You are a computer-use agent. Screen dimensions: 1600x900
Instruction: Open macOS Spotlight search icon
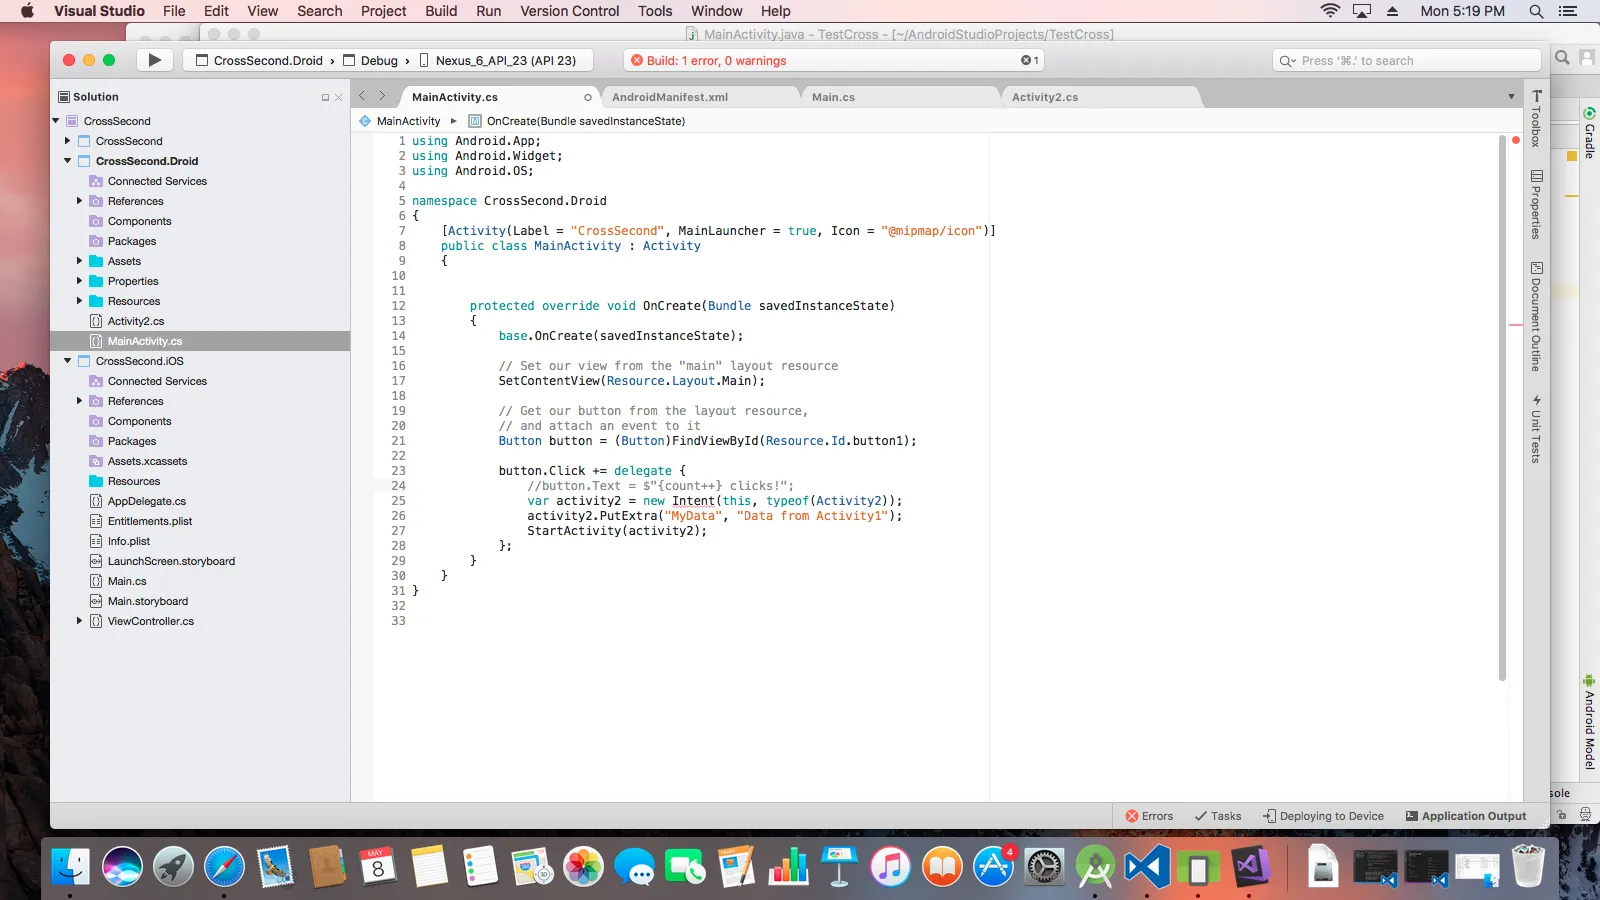1536,11
